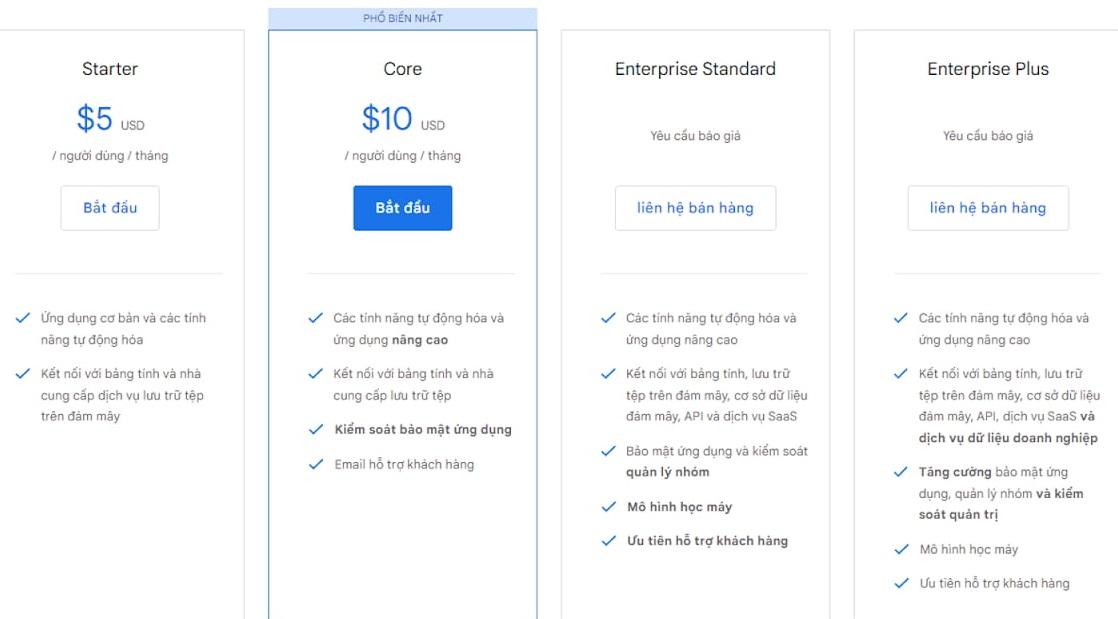The height and width of the screenshot is (619, 1118).
Task: Click "liên hệ bán hàng" under Enterprise Standard
Action: (x=696, y=207)
